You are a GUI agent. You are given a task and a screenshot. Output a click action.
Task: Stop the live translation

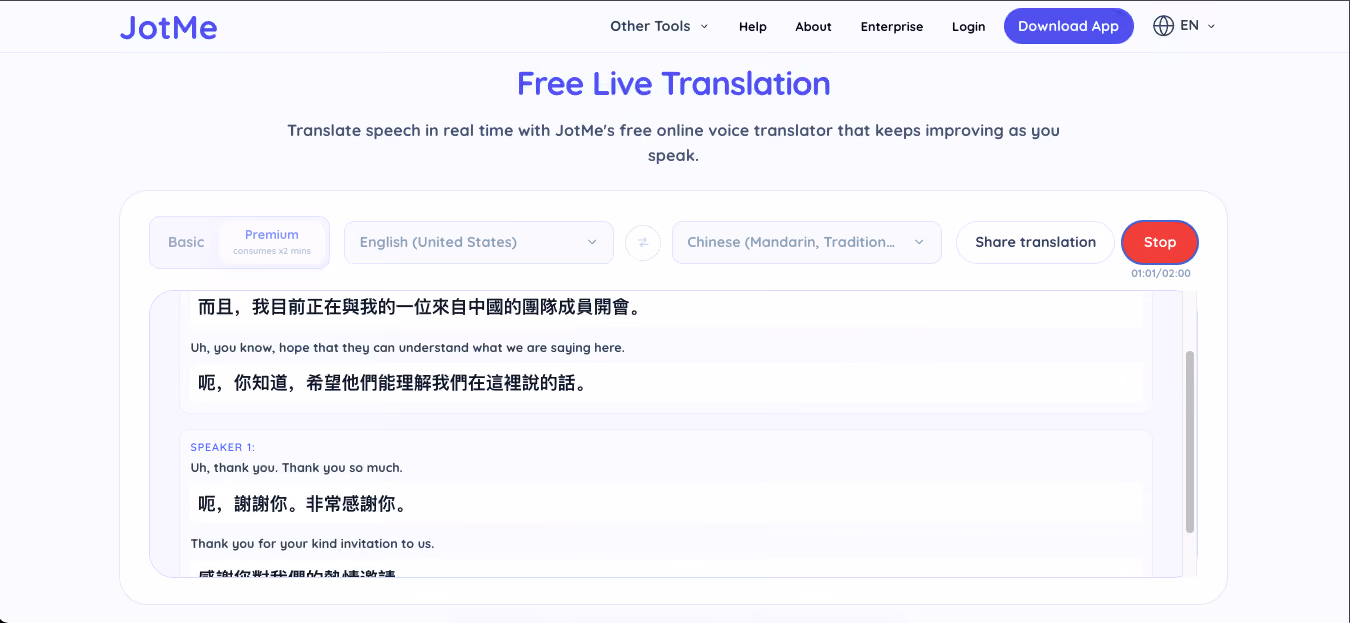pyautogui.click(x=1160, y=242)
